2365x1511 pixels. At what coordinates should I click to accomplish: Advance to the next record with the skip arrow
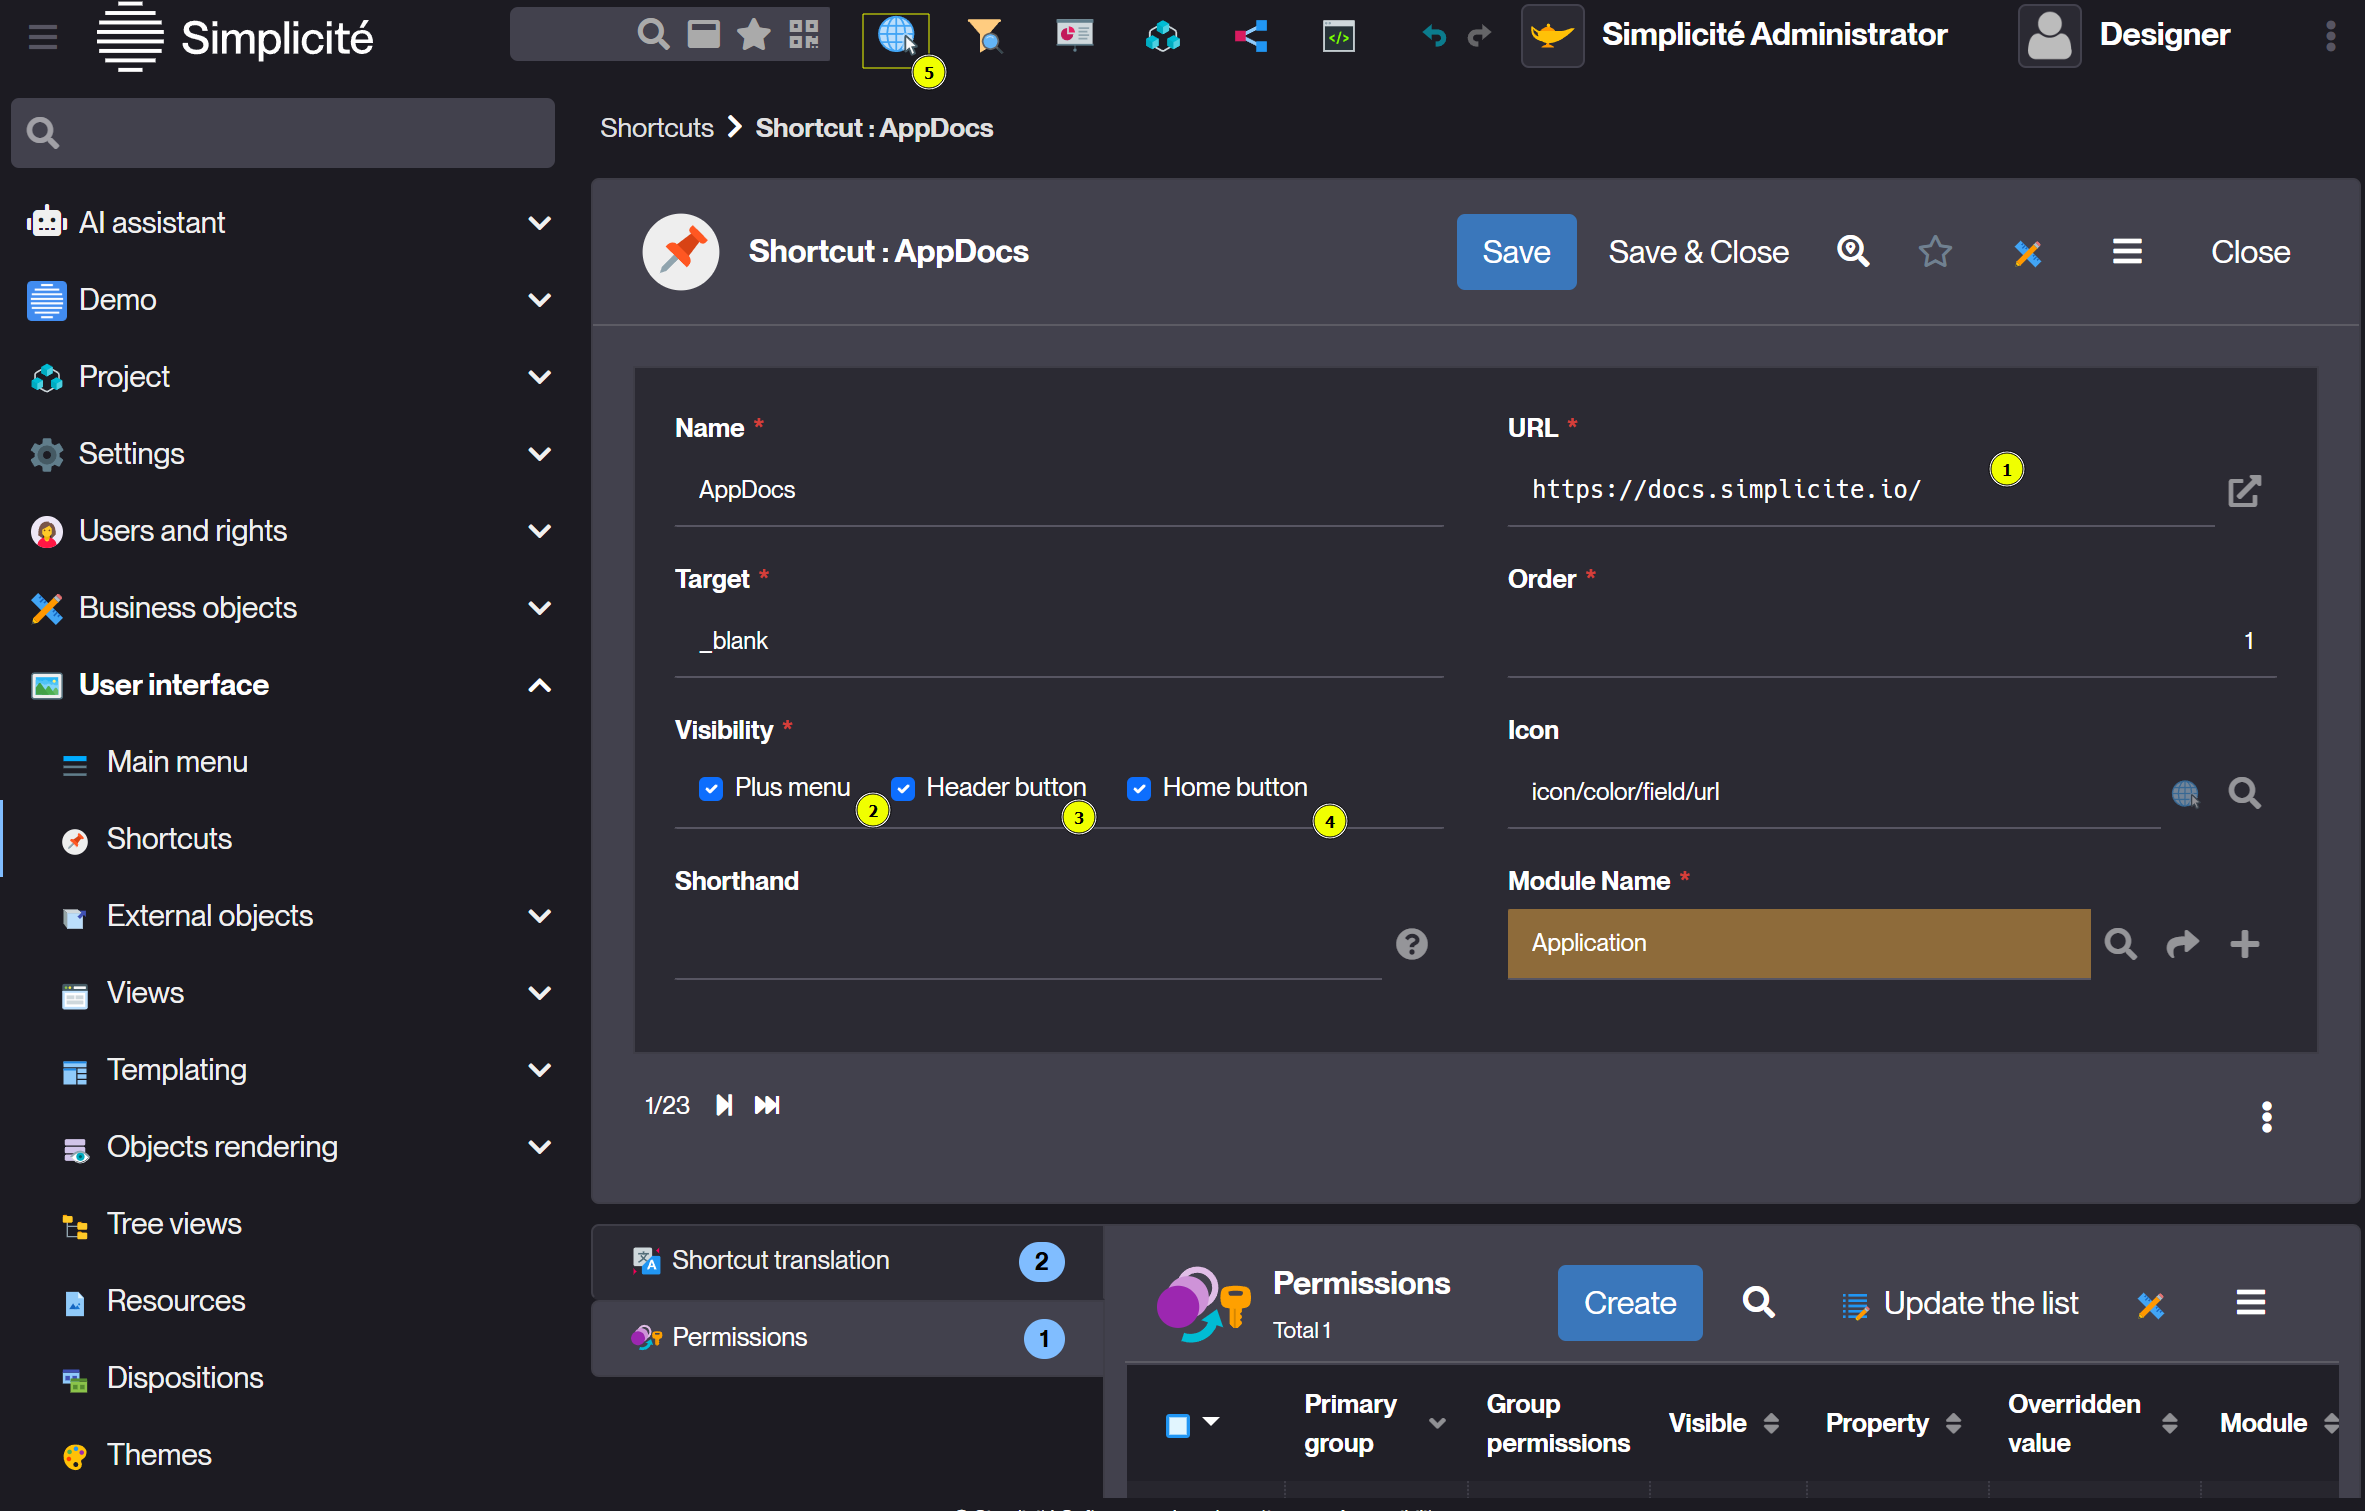pyautogui.click(x=724, y=1105)
